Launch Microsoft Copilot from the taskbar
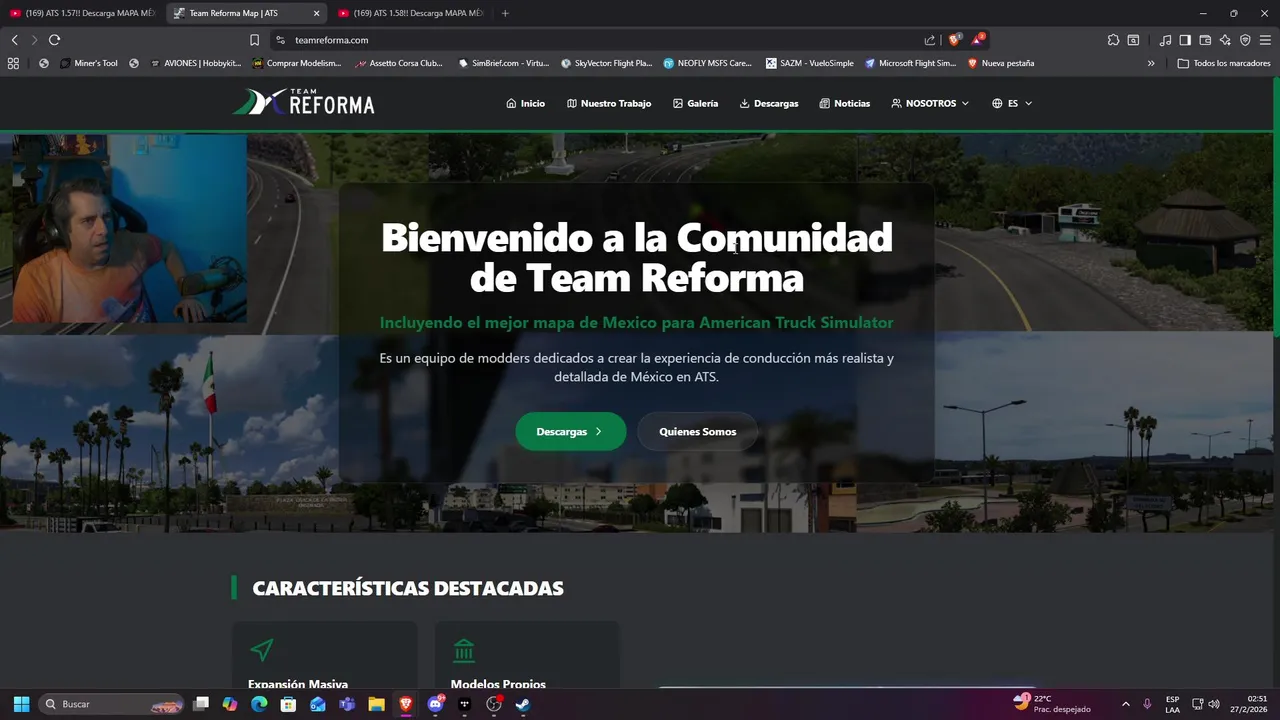This screenshot has width=1280, height=720. coord(230,704)
